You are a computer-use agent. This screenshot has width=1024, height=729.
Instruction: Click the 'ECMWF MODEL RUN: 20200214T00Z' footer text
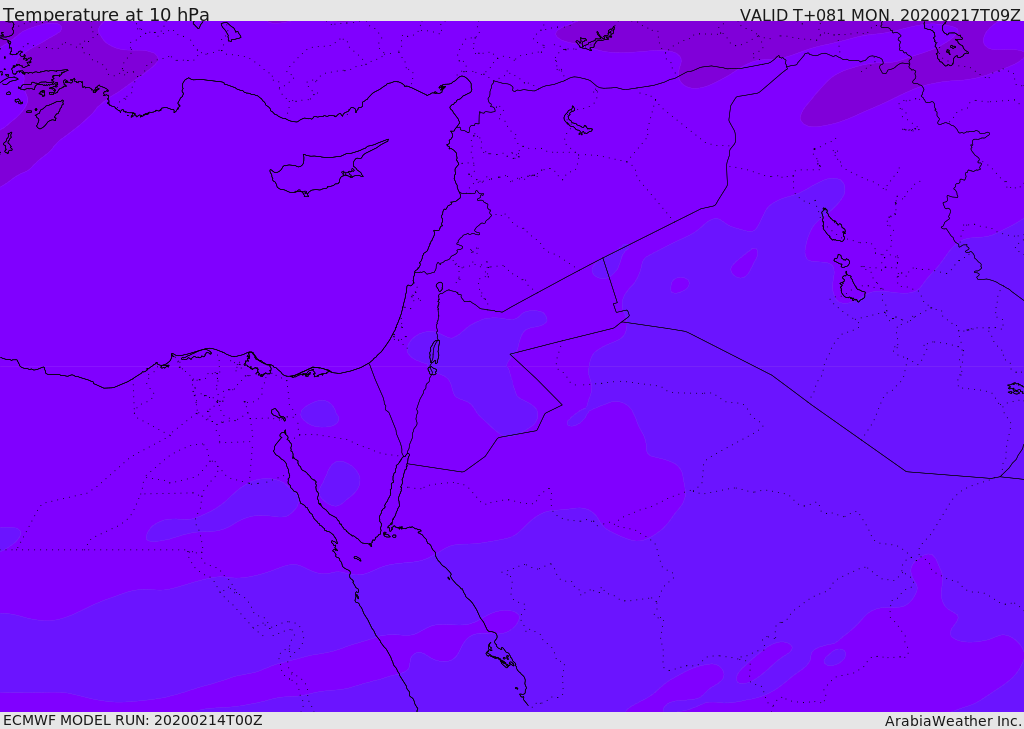click(x=133, y=720)
